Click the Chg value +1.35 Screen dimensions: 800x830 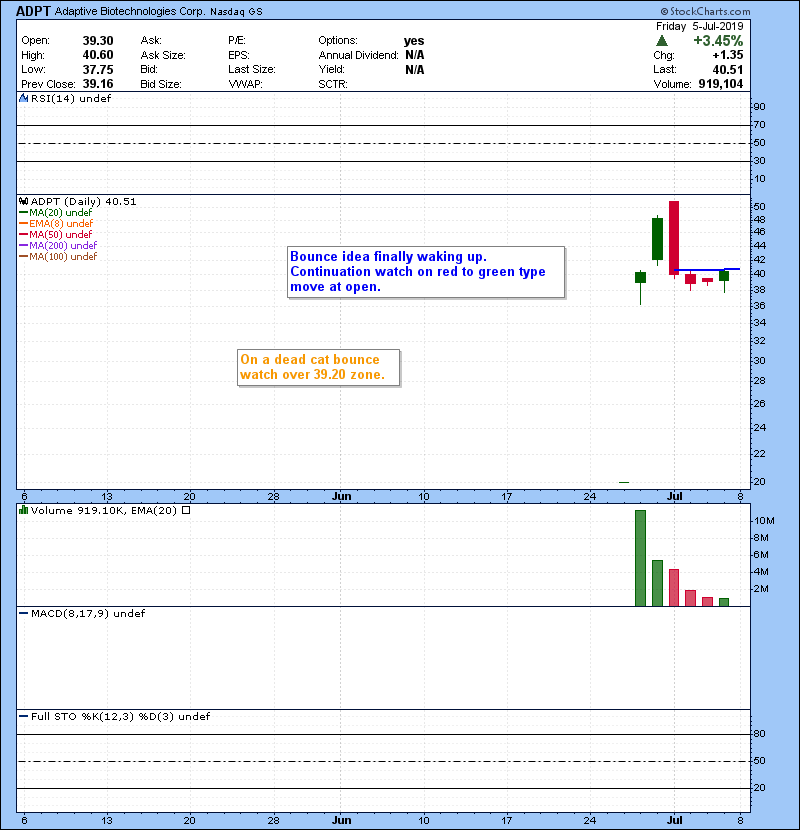727,55
